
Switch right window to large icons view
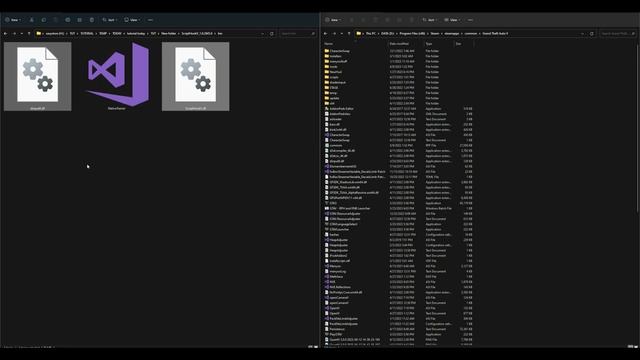(x=635, y=347)
